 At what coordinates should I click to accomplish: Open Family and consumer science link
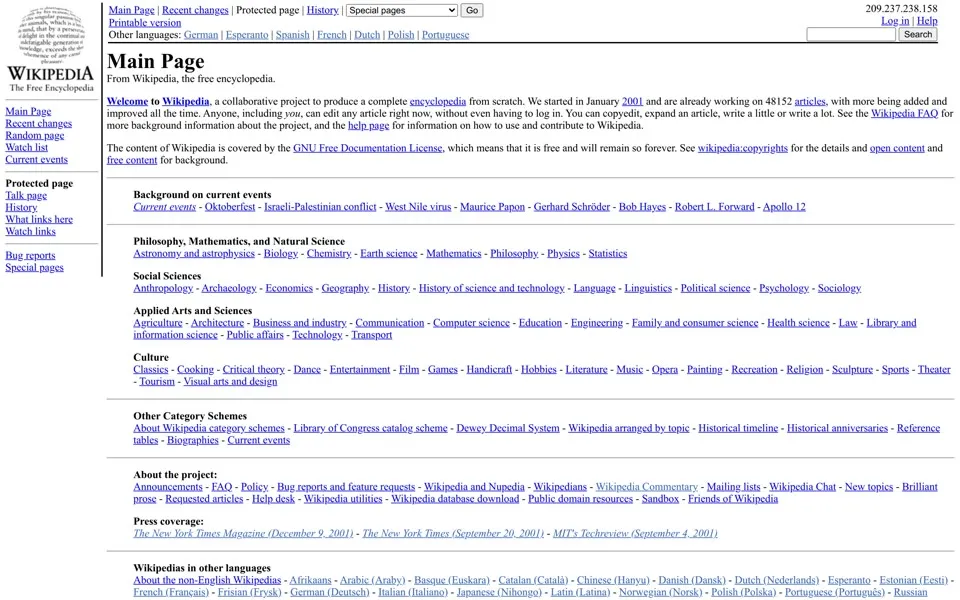click(x=695, y=323)
